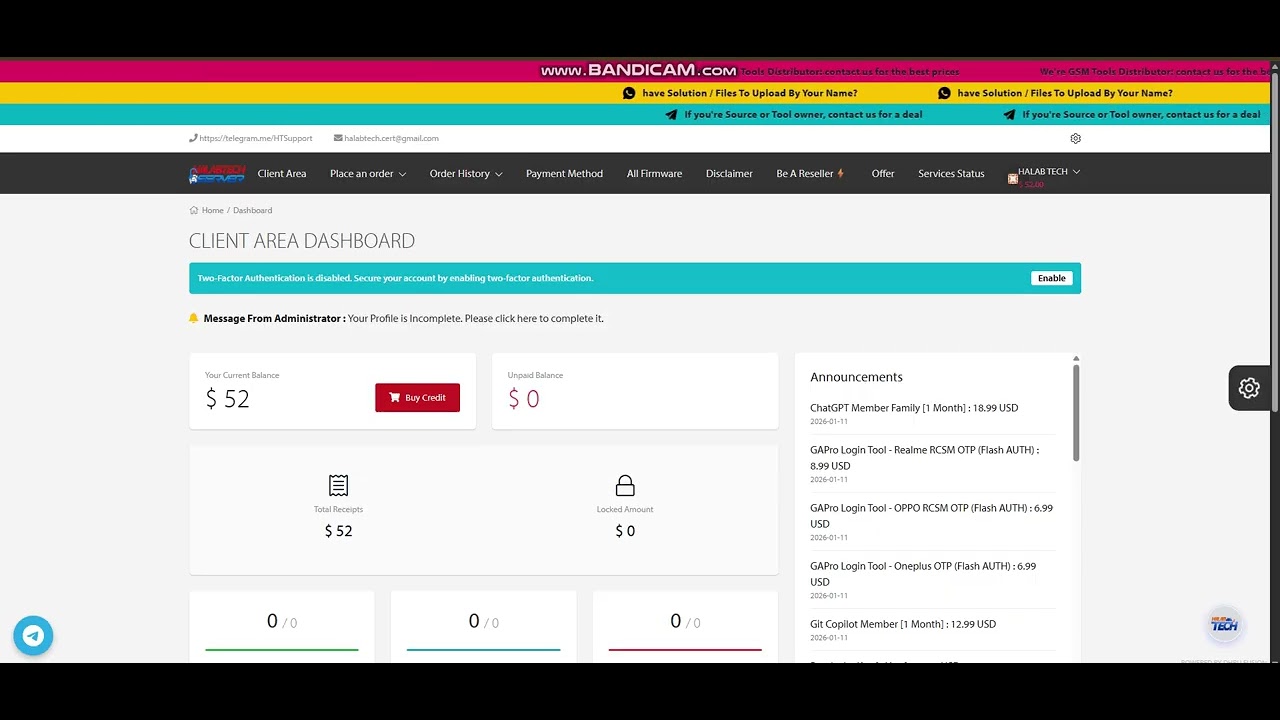This screenshot has width=1280, height=720.
Task: Open the Disclaimer page
Action: [729, 174]
